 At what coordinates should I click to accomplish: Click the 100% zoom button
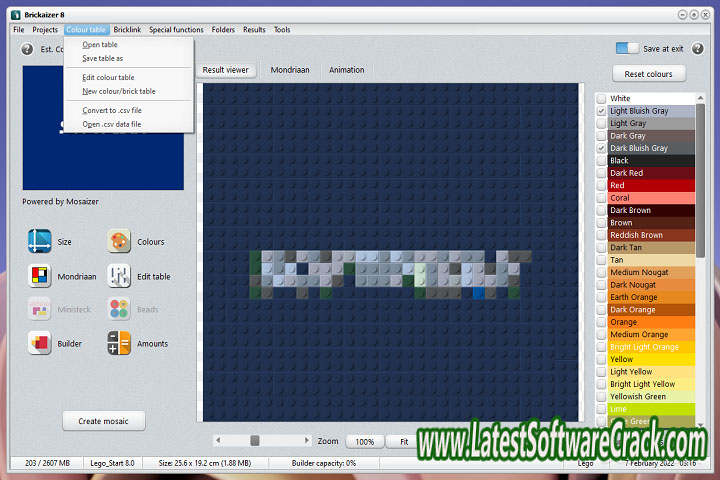[x=365, y=441]
